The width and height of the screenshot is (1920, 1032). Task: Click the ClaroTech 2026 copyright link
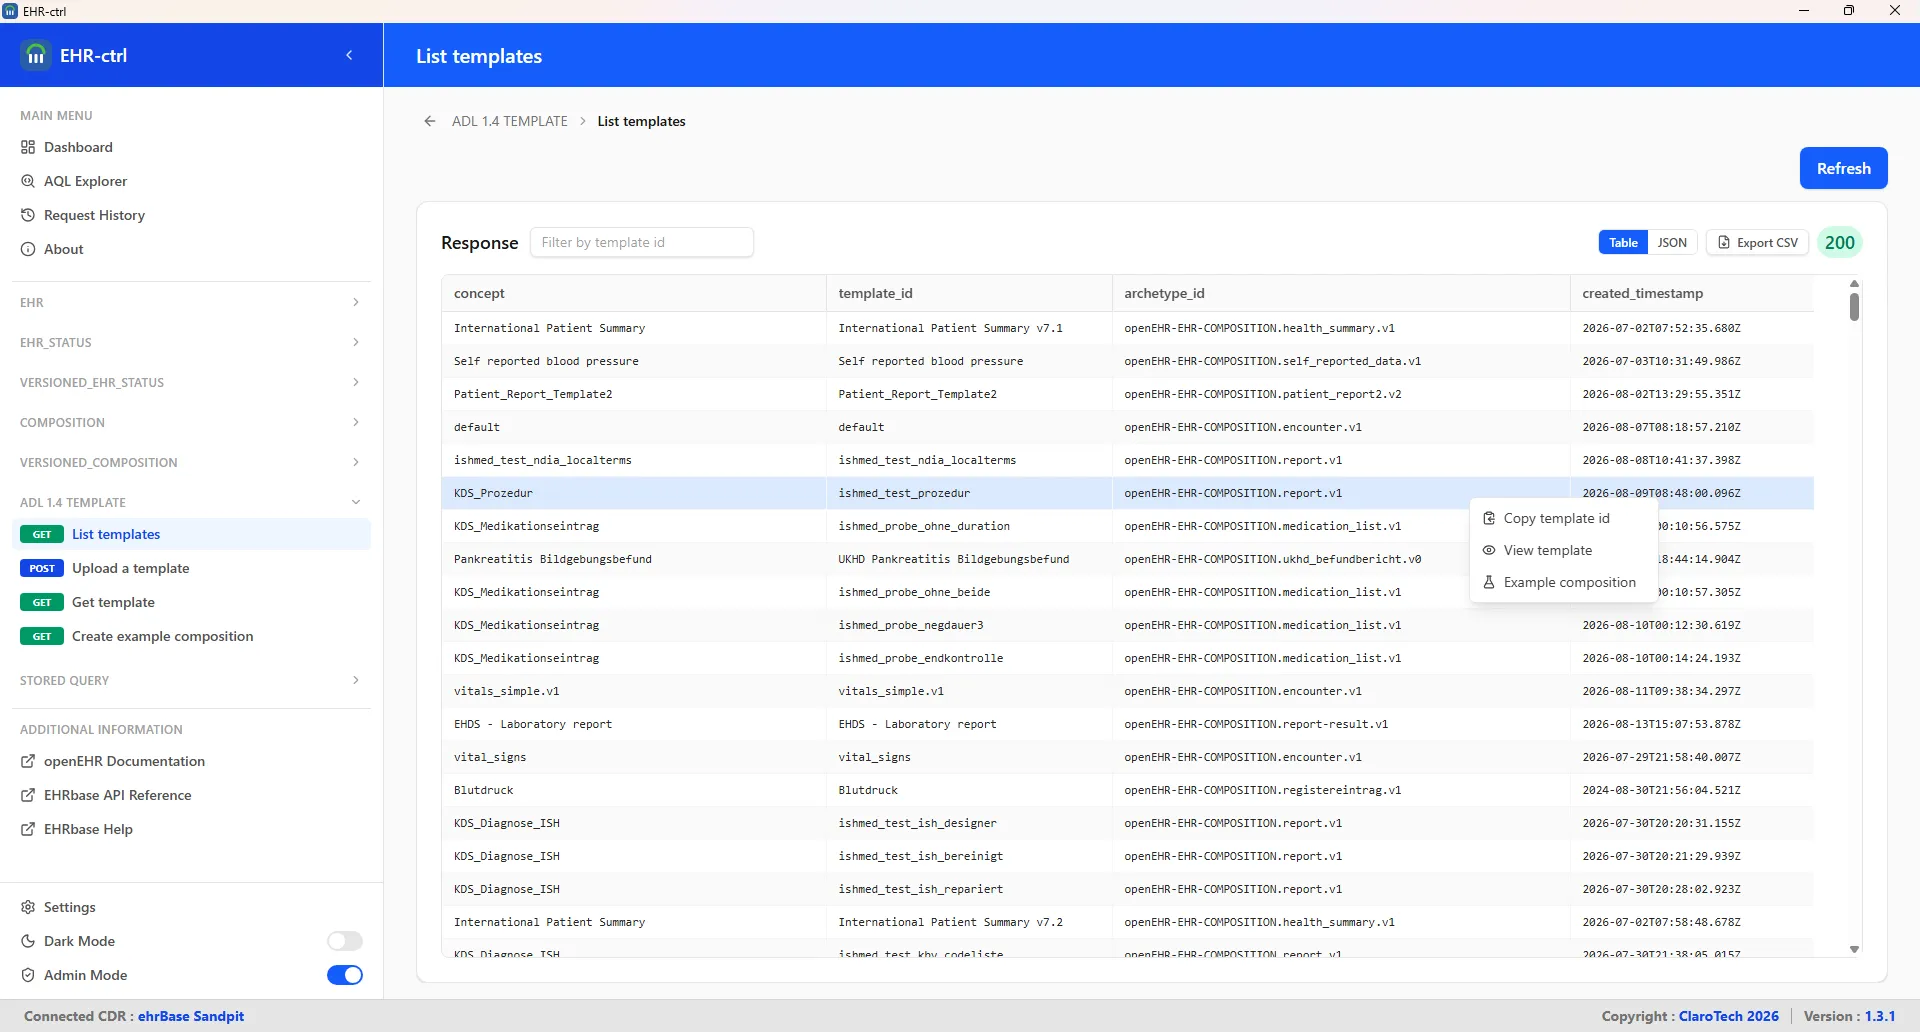pyautogui.click(x=1728, y=1016)
